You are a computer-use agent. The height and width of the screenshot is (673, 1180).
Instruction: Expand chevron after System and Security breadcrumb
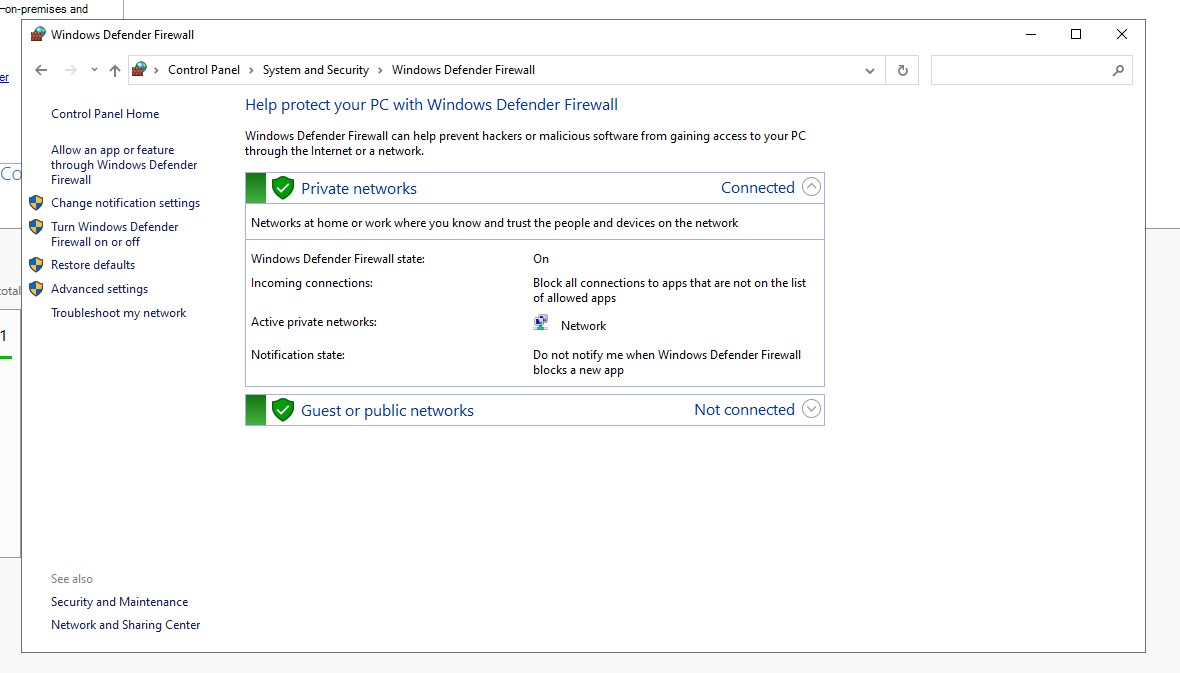pos(380,70)
